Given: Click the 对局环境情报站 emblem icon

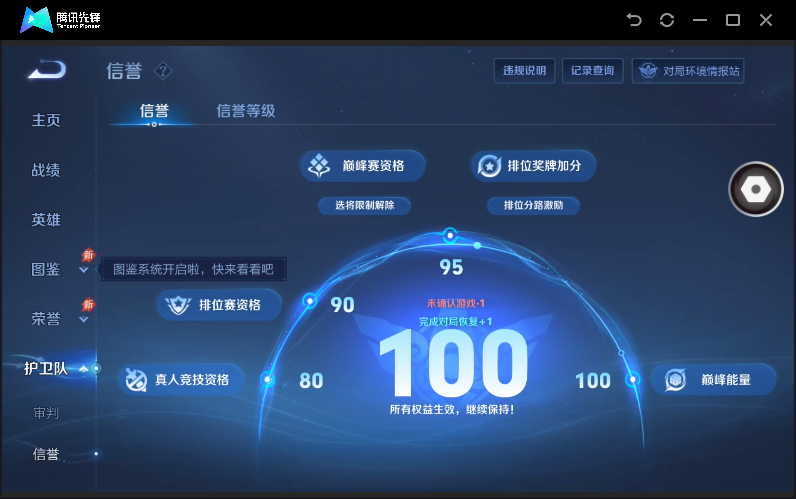Looking at the screenshot, I should (x=648, y=71).
